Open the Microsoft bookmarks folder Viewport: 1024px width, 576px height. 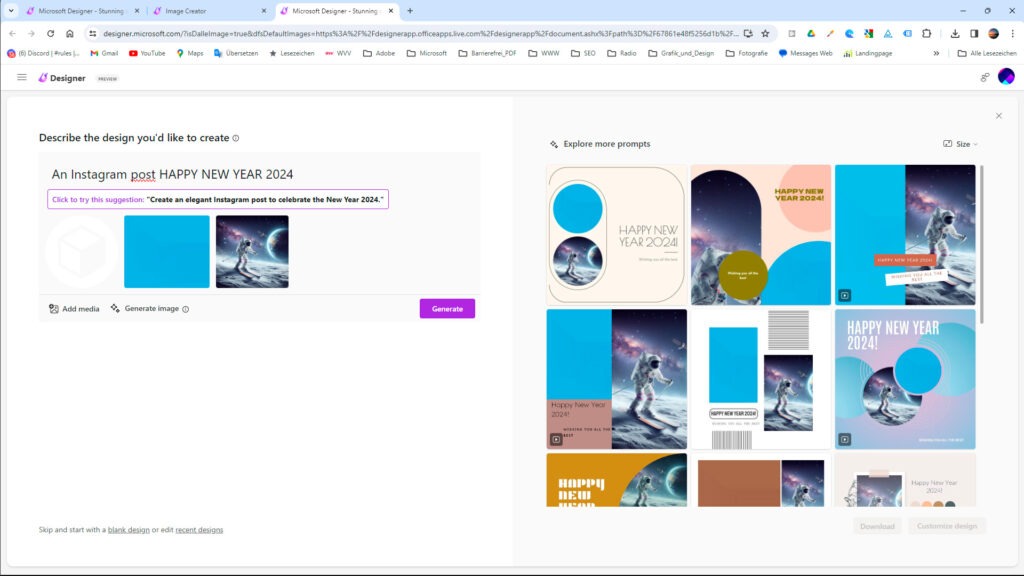(426, 54)
